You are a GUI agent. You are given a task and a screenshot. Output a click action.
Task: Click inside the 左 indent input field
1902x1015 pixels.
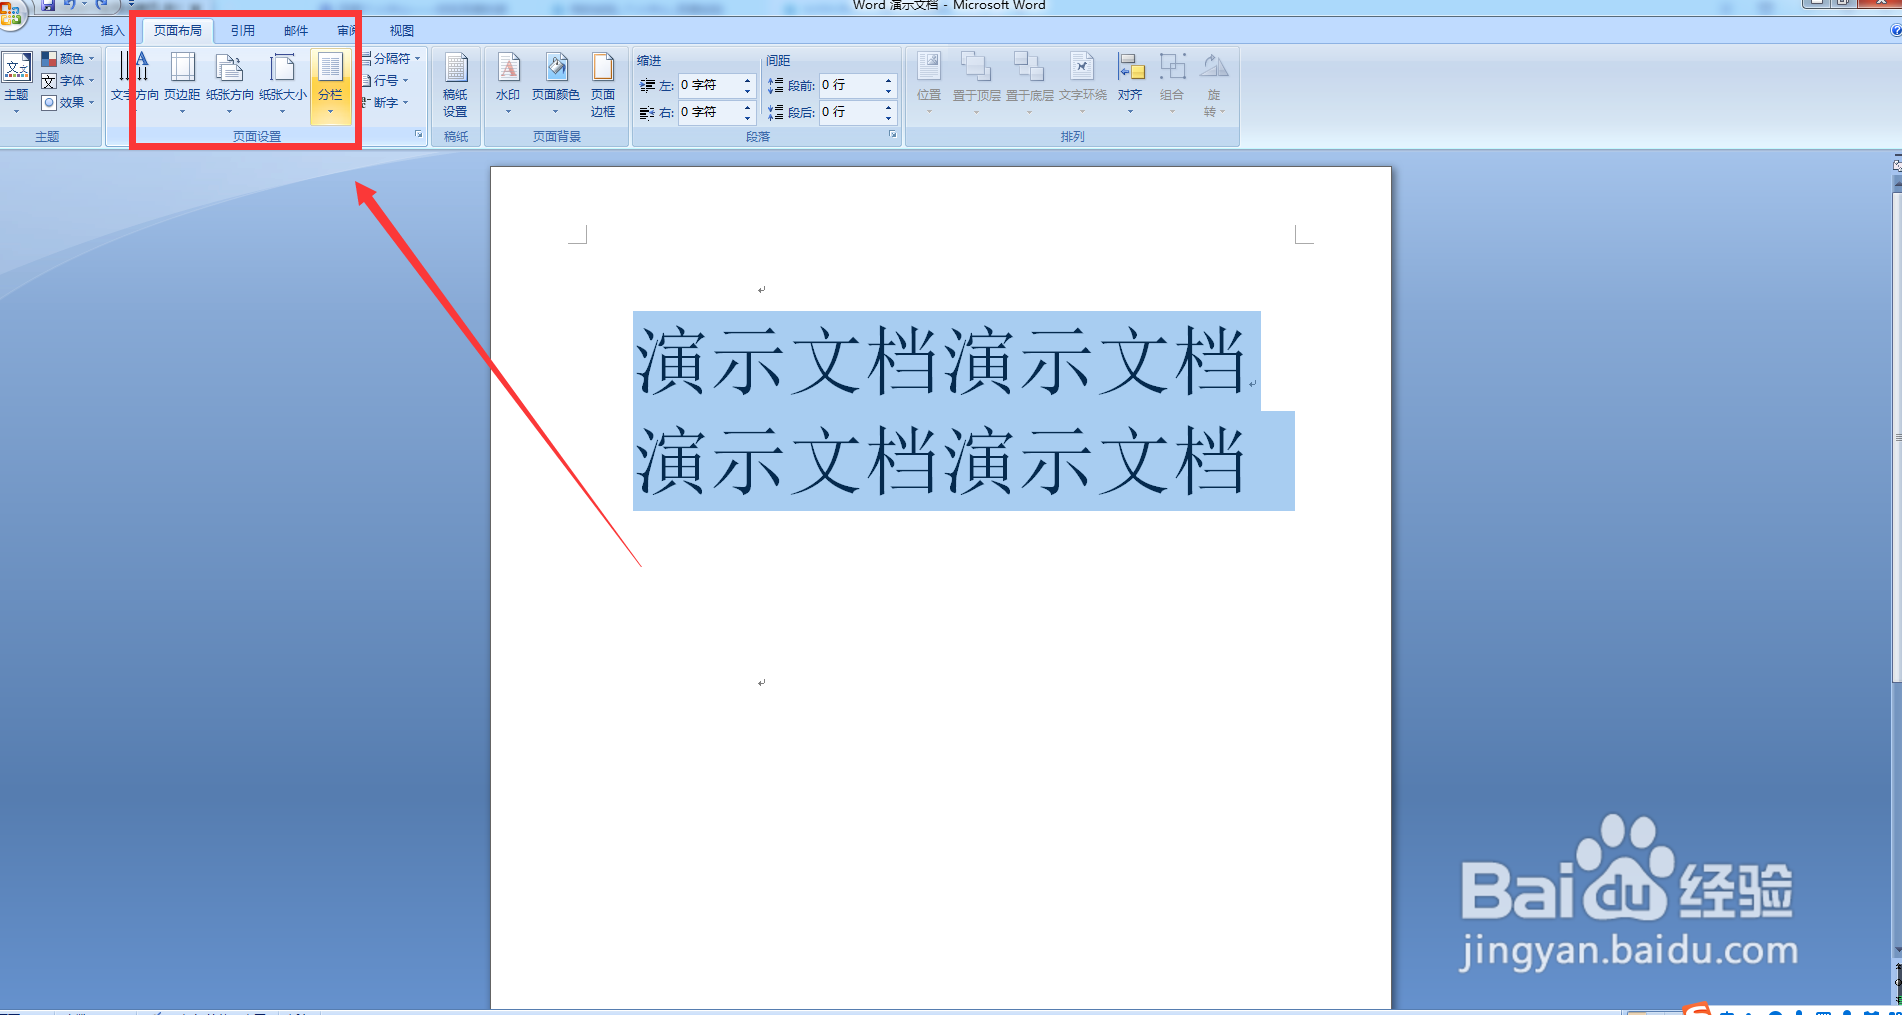pos(710,86)
